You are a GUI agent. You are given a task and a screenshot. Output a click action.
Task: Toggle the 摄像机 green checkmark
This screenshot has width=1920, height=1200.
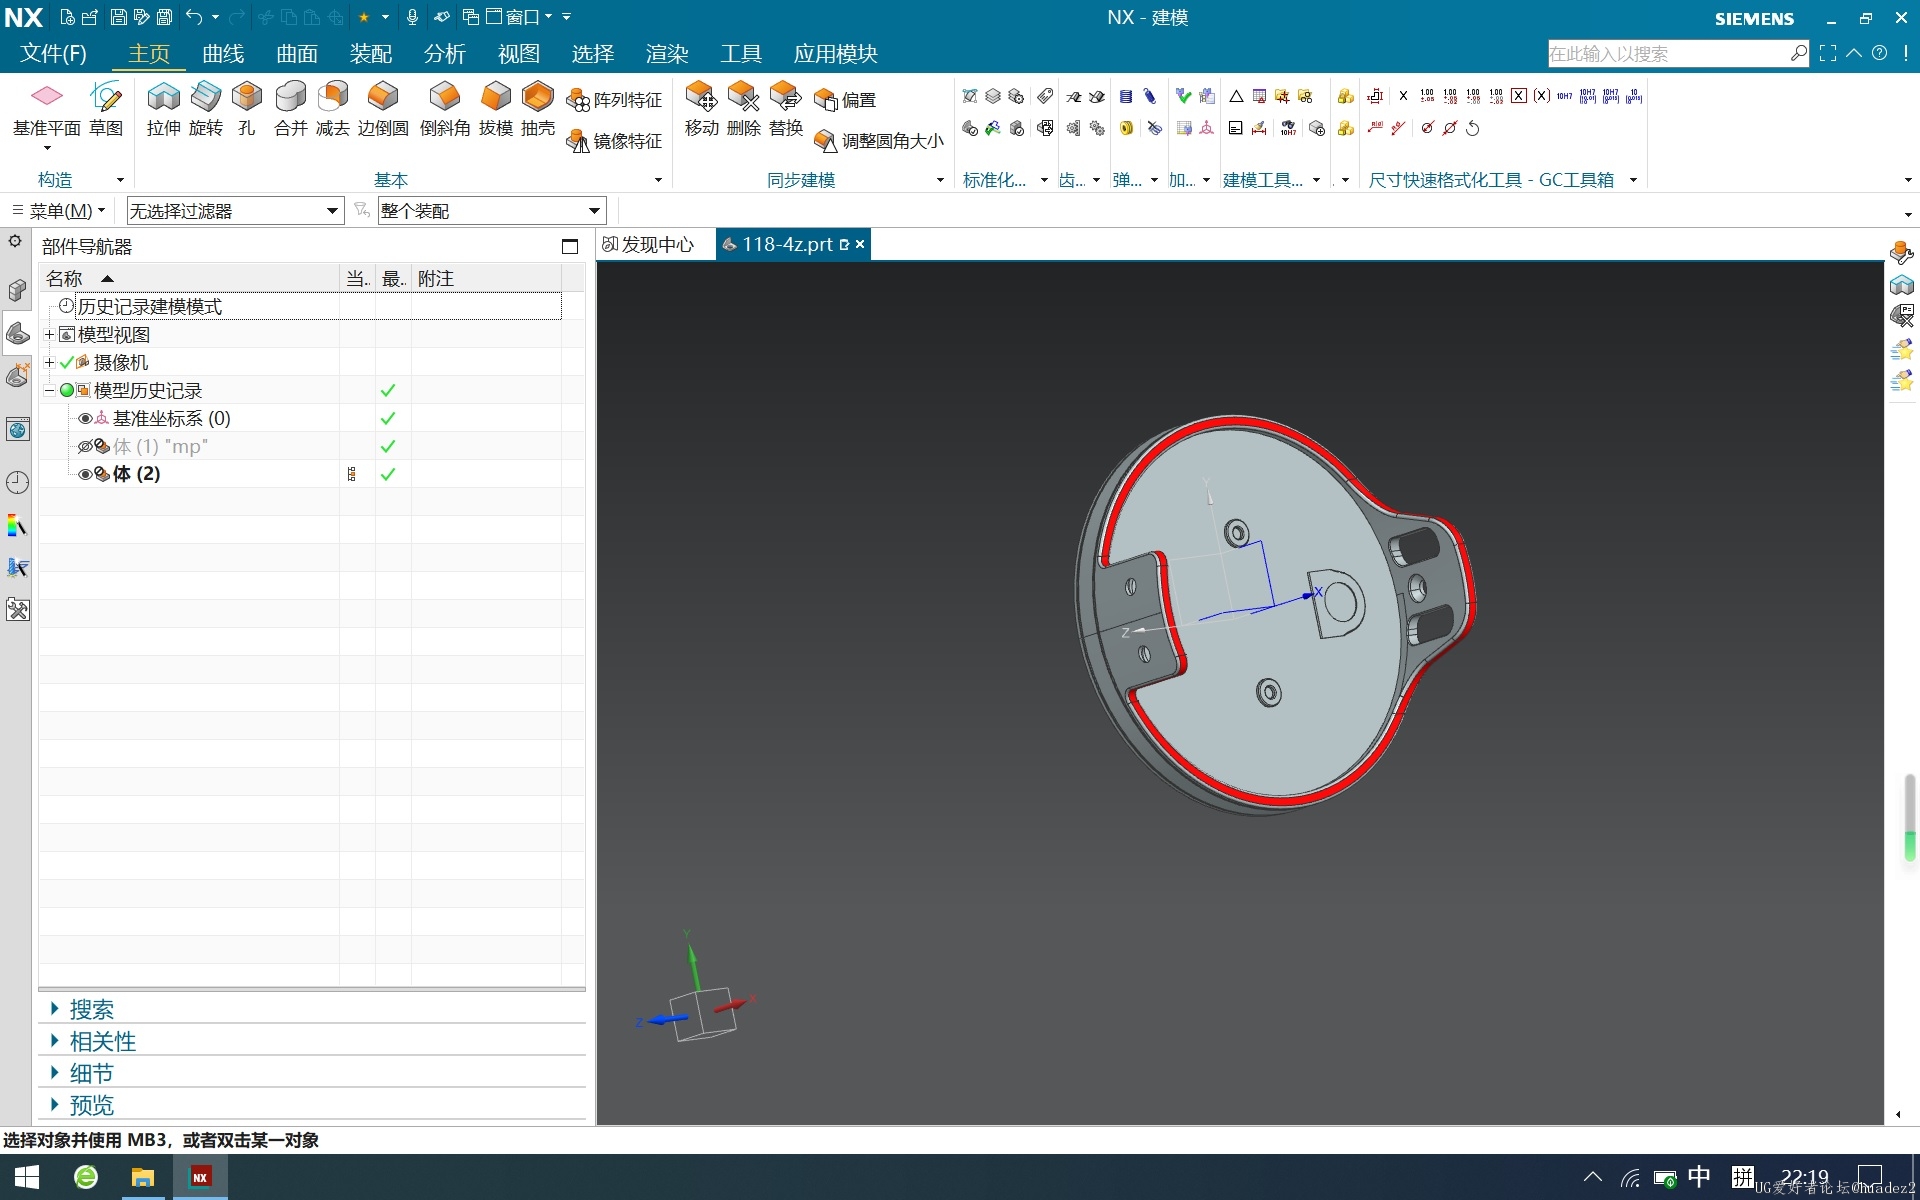pyautogui.click(x=67, y=362)
